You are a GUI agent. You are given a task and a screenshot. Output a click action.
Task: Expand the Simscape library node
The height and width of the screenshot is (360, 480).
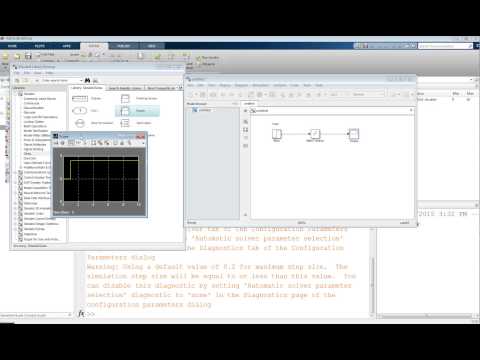pyautogui.click(x=16, y=203)
